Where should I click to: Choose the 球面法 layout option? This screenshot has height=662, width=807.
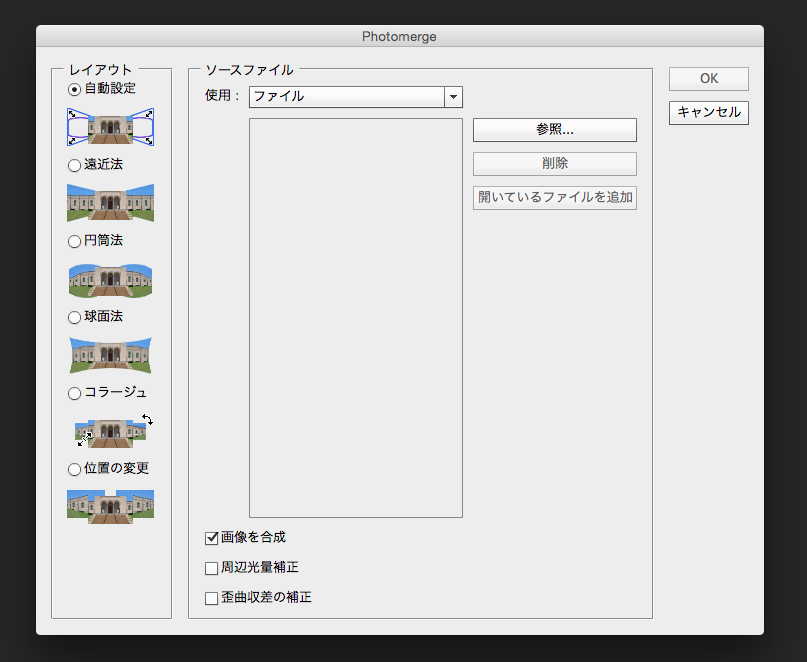pyautogui.click(x=75, y=317)
